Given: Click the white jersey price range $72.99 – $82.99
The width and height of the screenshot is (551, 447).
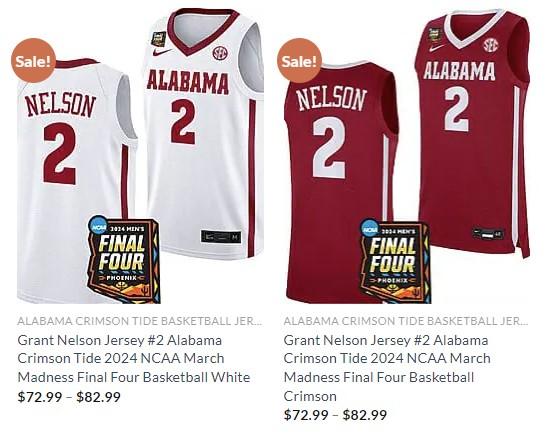Looking at the screenshot, I should 69,397.
